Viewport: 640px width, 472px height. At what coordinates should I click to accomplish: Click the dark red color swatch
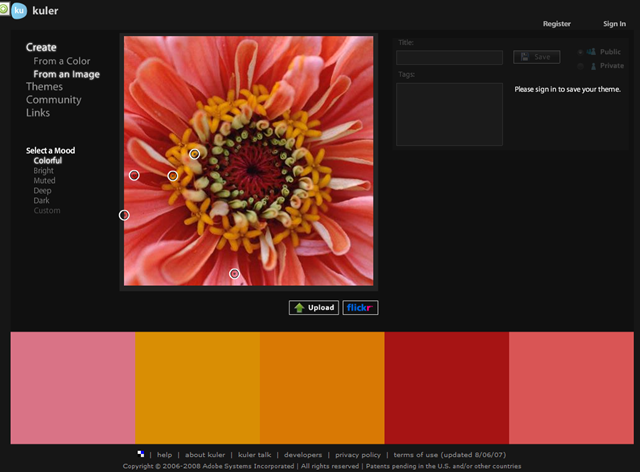[x=447, y=388]
